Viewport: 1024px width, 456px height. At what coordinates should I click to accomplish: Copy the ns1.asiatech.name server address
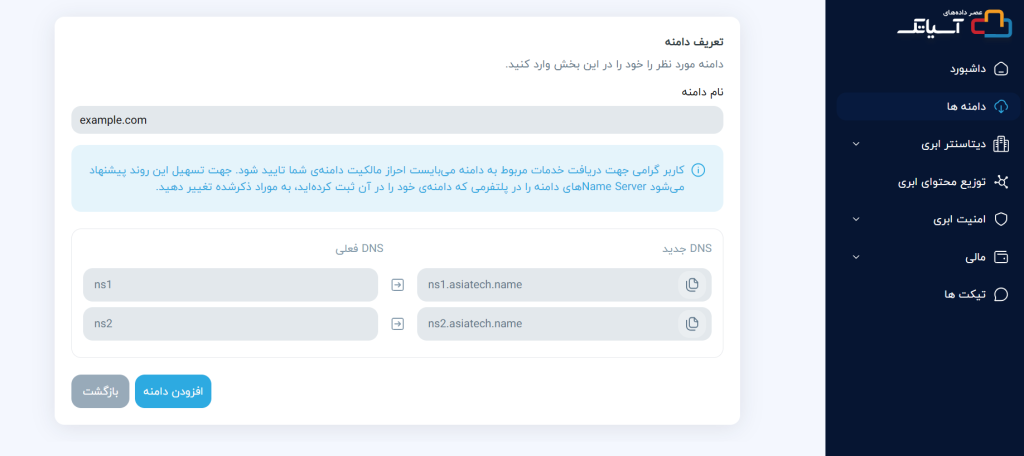point(691,286)
